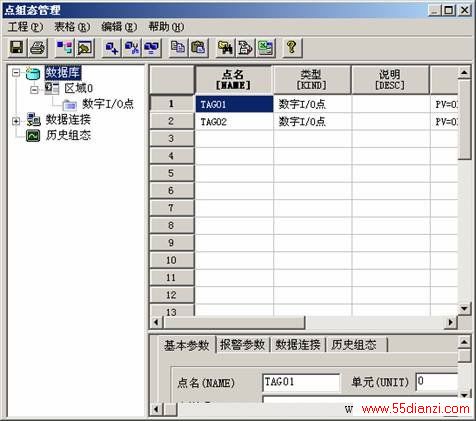This screenshot has height=421, width=476.
Task: Open the 编辑(E) menu
Action: tap(119, 27)
